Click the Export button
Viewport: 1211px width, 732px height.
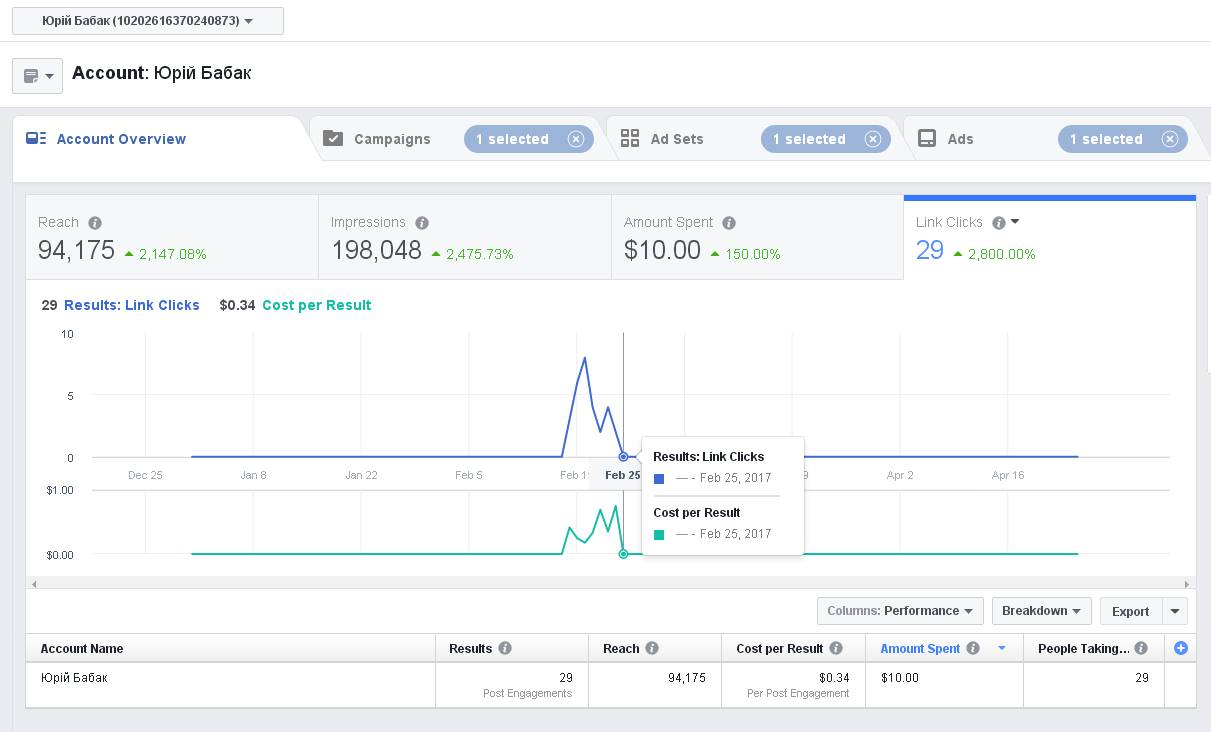(1130, 611)
